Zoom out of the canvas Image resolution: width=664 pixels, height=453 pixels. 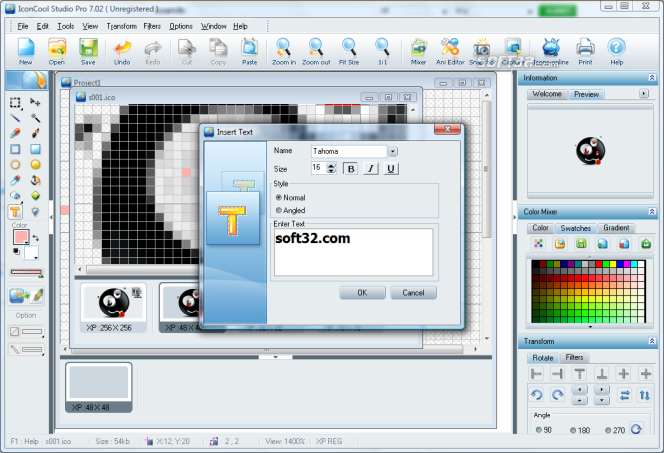316,51
